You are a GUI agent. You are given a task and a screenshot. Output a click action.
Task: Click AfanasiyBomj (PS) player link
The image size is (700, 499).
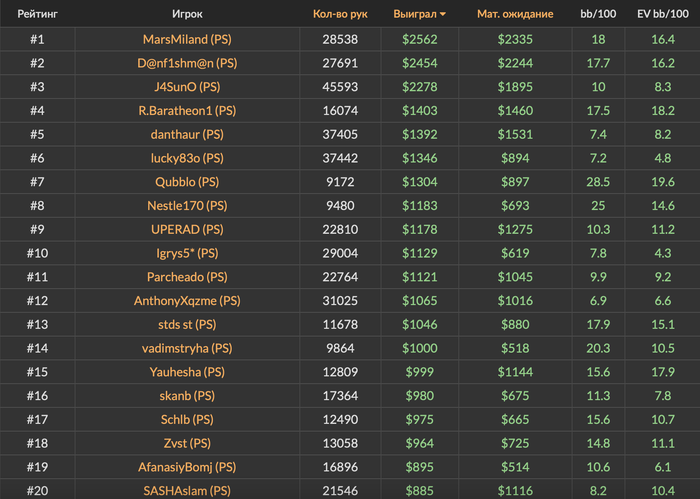187,467
